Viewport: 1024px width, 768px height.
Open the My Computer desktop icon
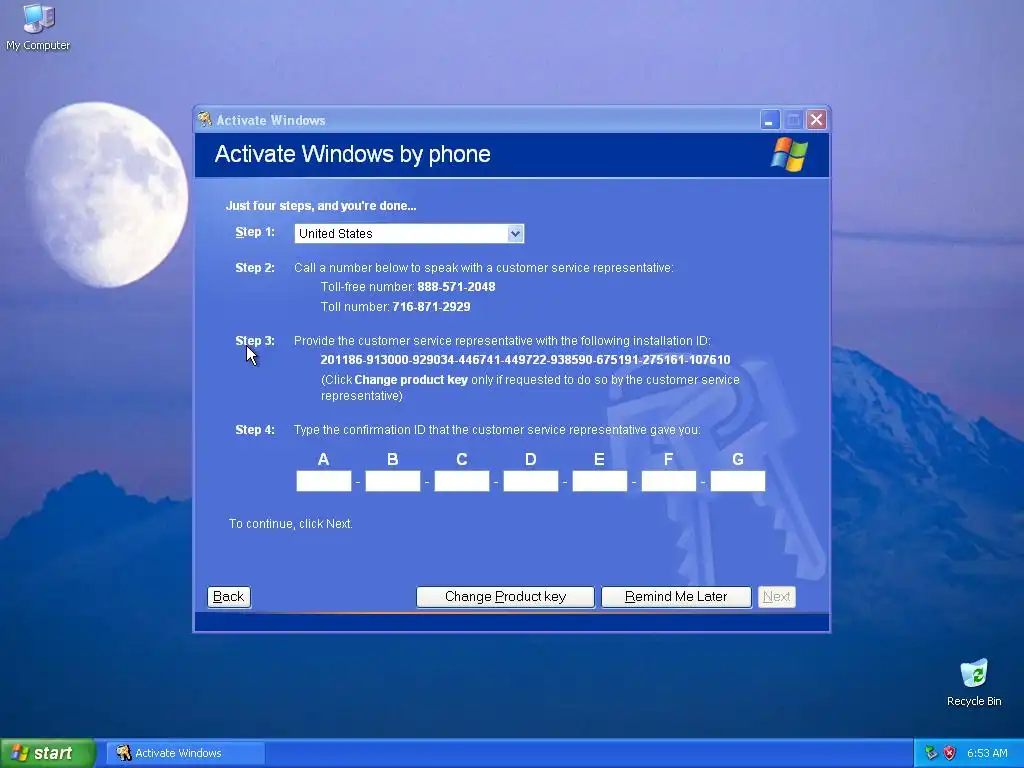[x=38, y=26]
